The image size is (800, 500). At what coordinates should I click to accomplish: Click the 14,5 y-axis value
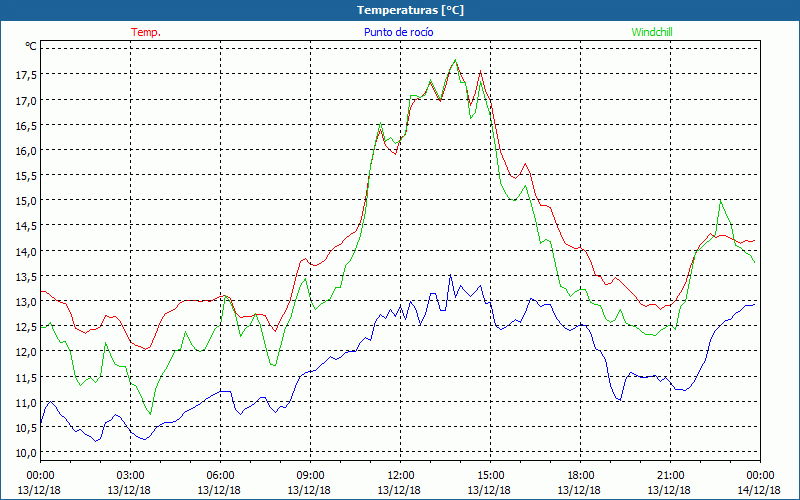click(x=26, y=226)
